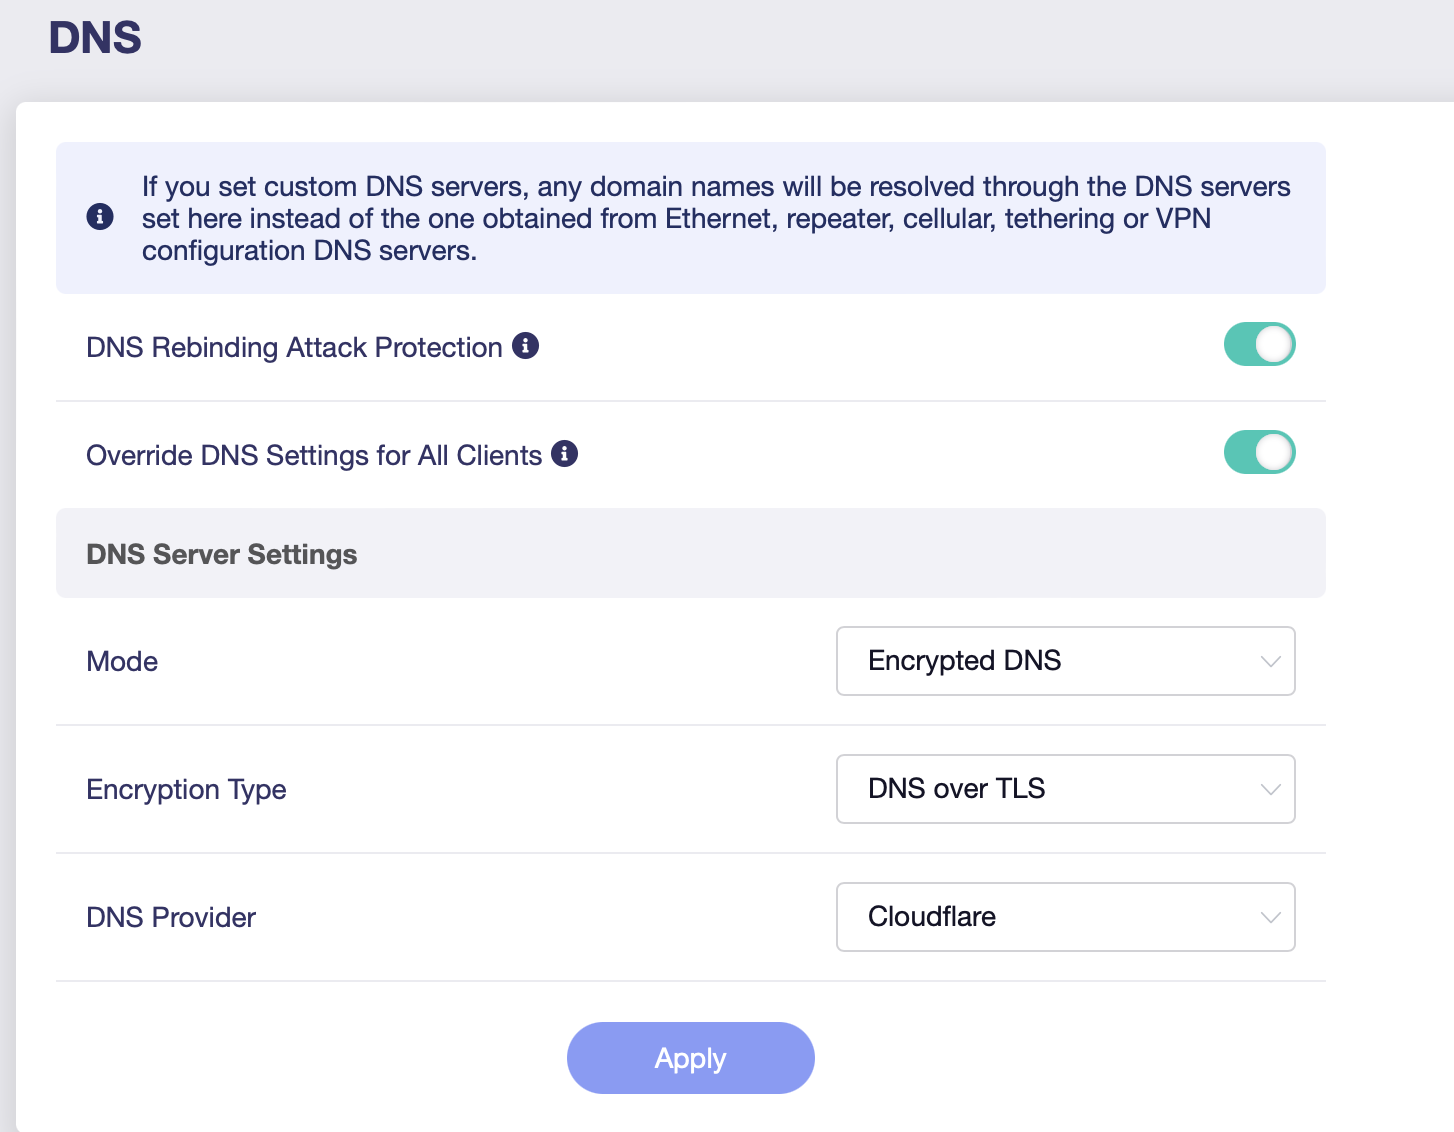The width and height of the screenshot is (1454, 1132).
Task: Click the DNS Rebinding Attack Protection label text
Action: point(294,348)
